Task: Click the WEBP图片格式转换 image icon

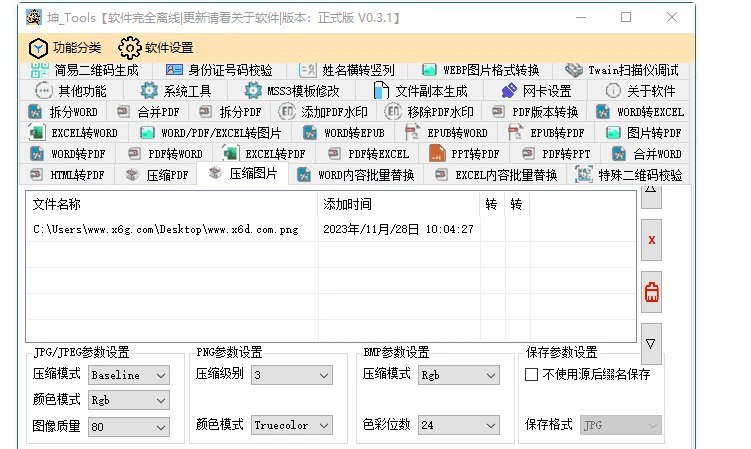Action: (429, 70)
